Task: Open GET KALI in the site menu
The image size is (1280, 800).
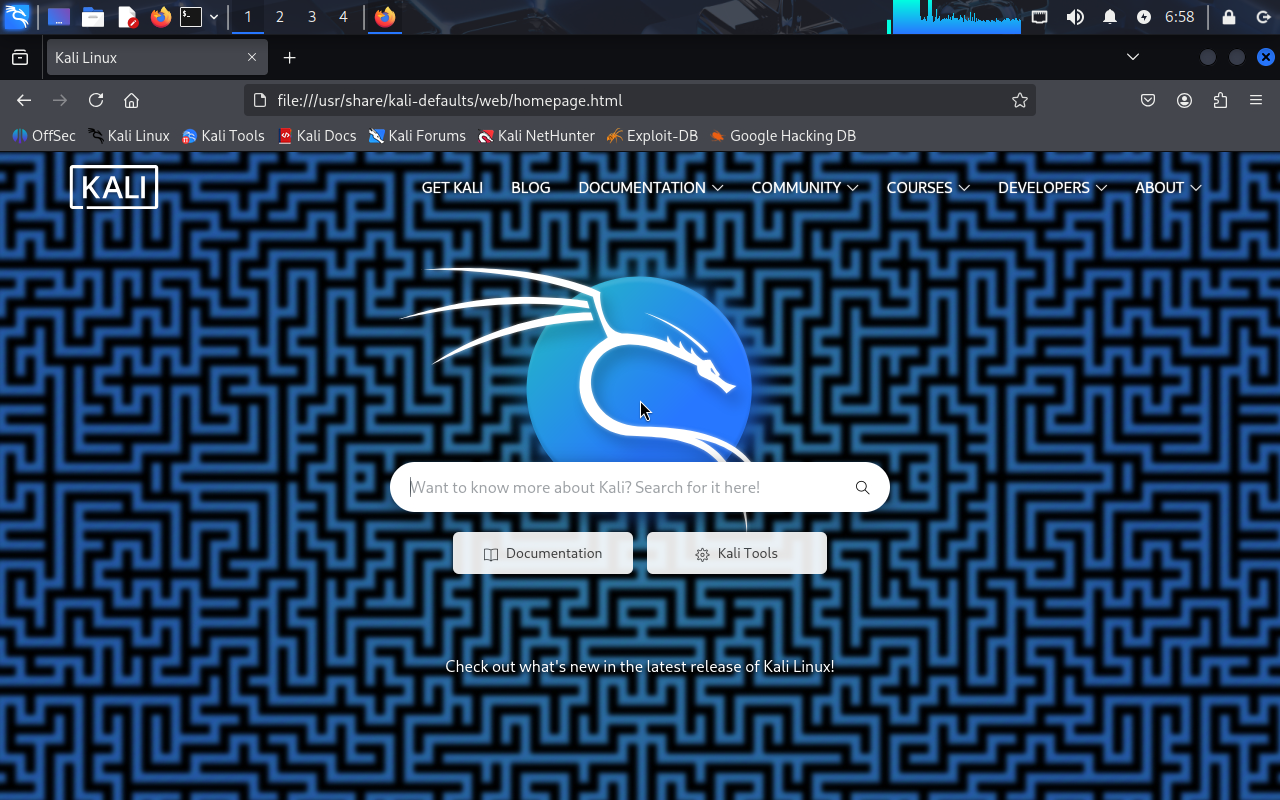Action: 452,187
